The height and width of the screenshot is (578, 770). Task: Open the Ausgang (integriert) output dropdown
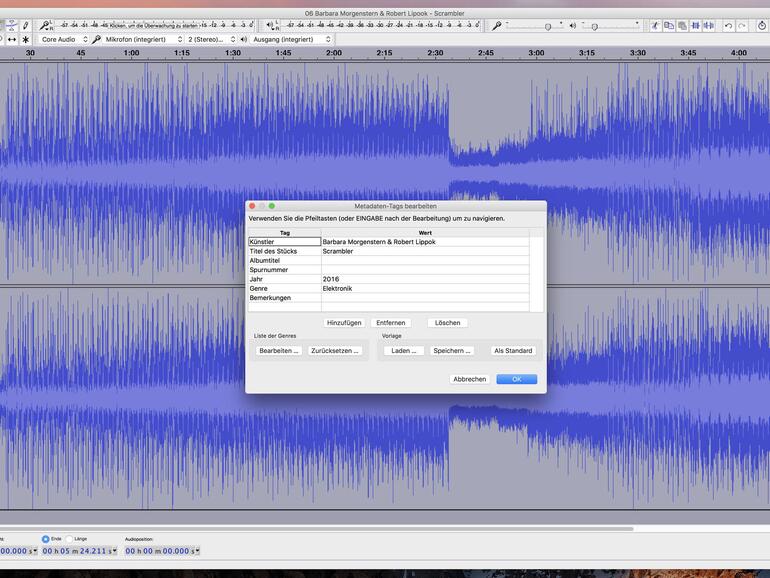tap(291, 39)
